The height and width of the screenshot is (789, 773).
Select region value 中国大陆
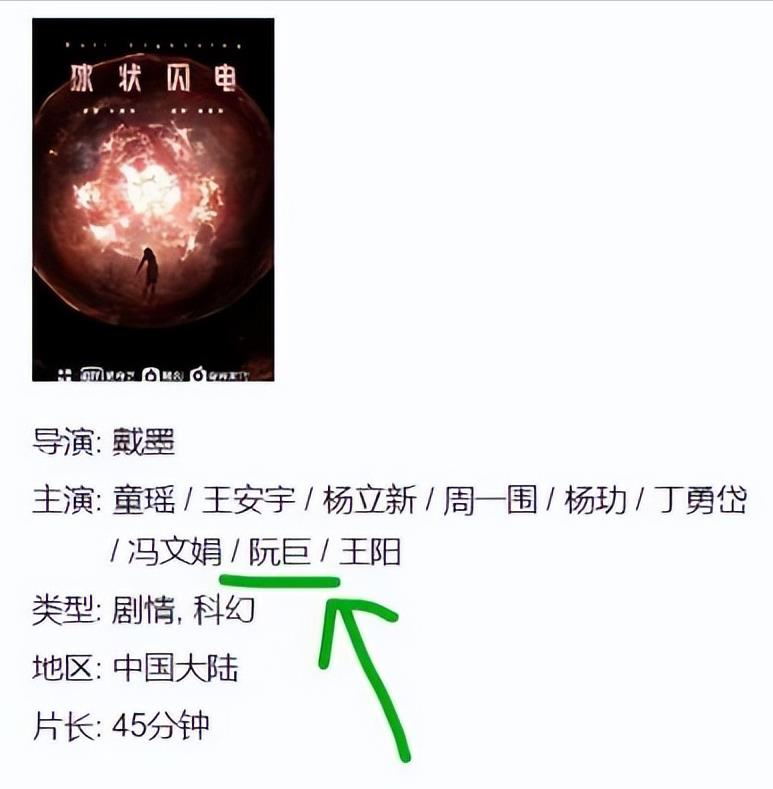175,668
